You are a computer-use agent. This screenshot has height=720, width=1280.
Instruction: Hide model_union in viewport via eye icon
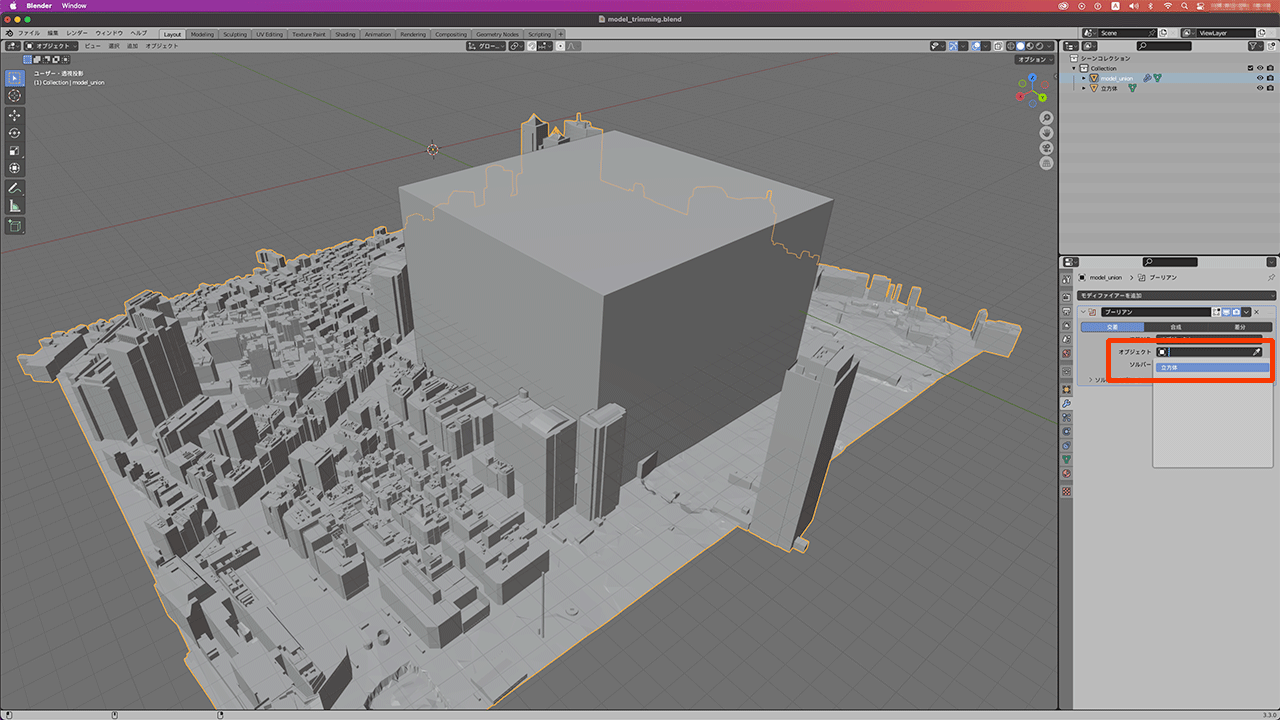tap(1259, 78)
